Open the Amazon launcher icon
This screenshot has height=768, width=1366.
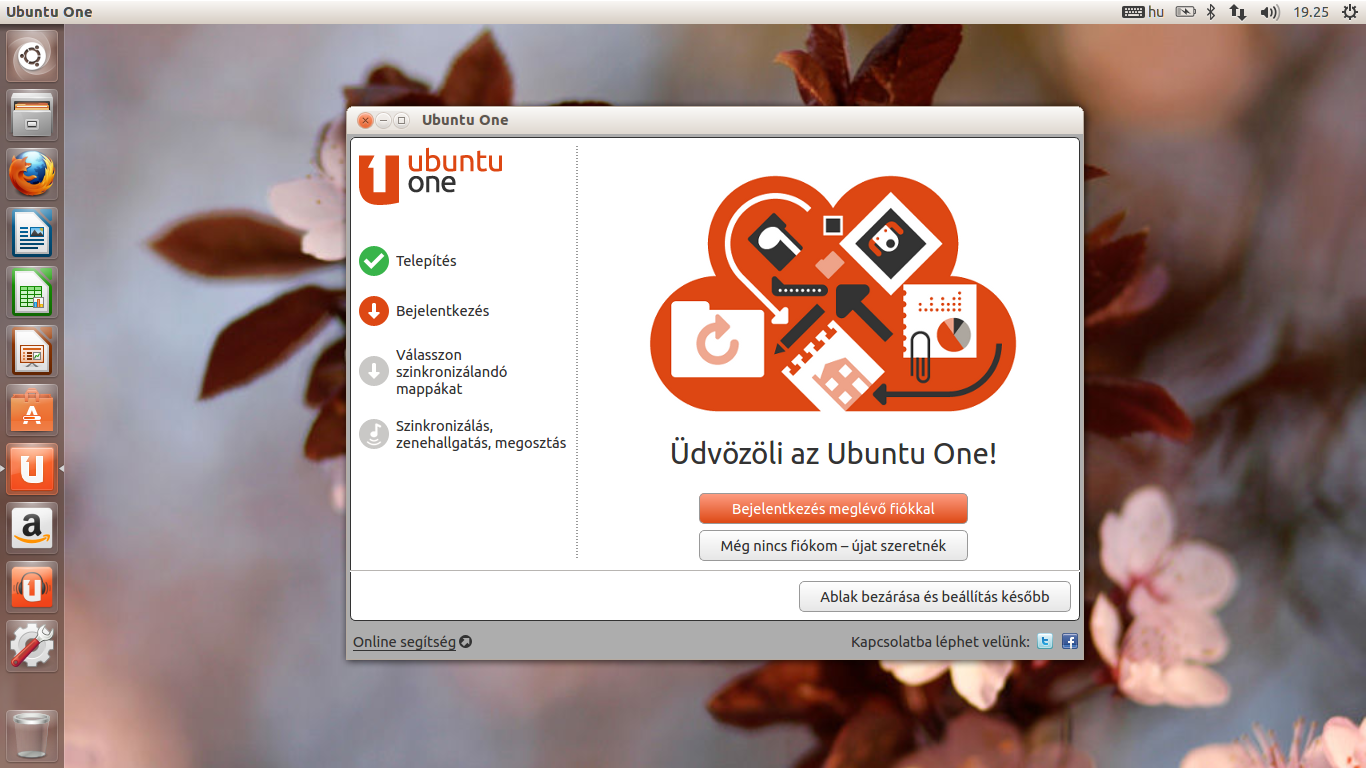point(32,528)
